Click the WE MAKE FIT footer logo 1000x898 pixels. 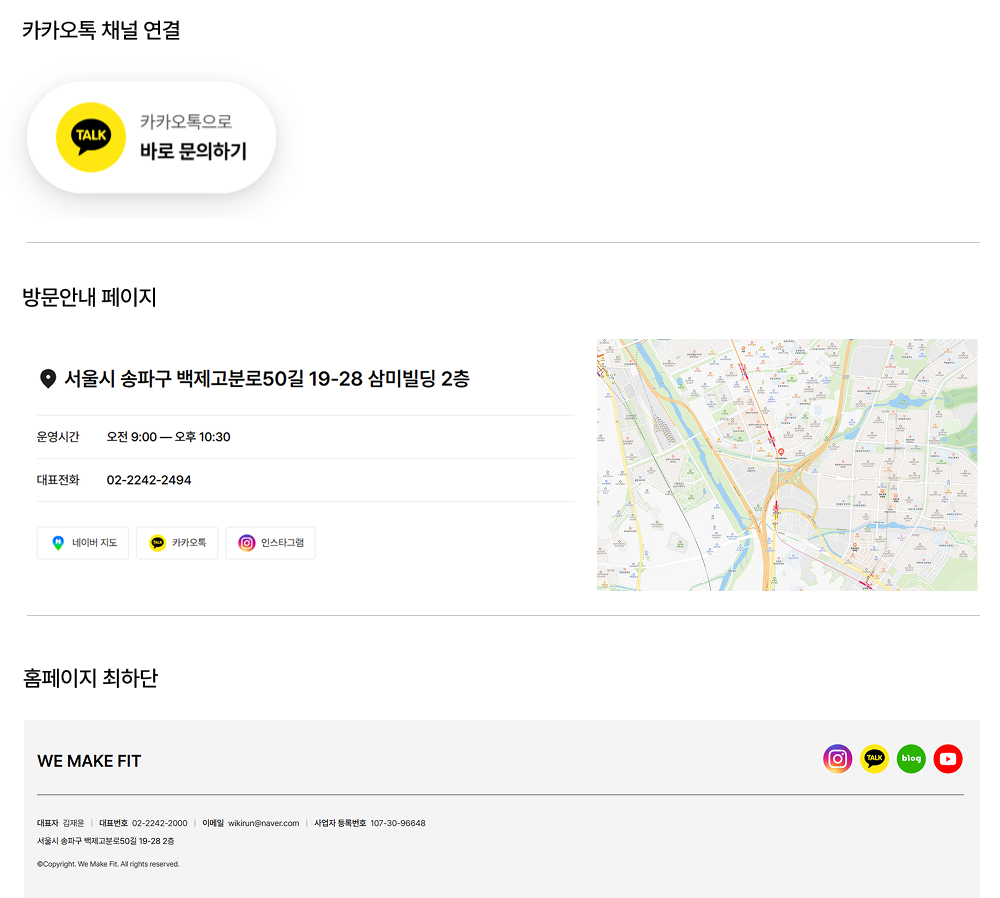click(89, 761)
